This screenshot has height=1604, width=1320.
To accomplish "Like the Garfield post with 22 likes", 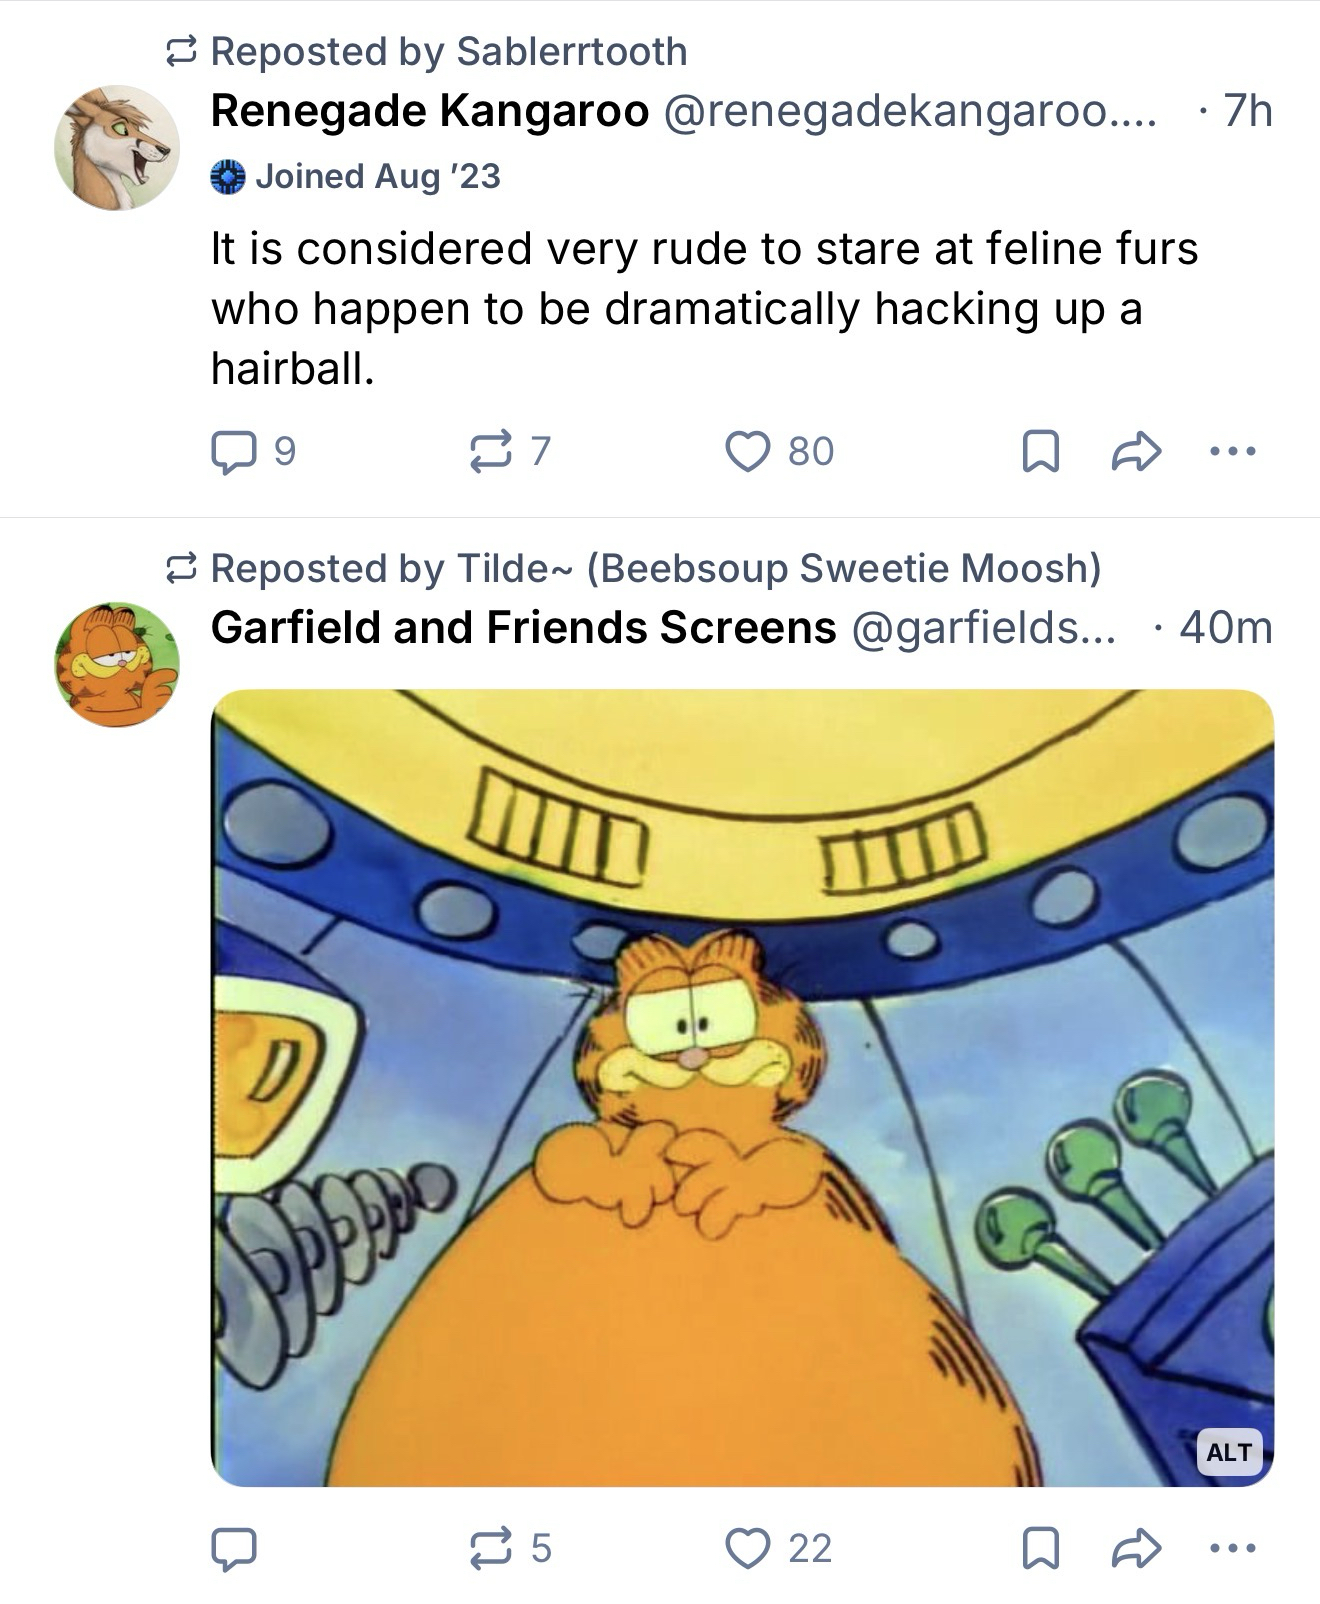I will 748,1548.
